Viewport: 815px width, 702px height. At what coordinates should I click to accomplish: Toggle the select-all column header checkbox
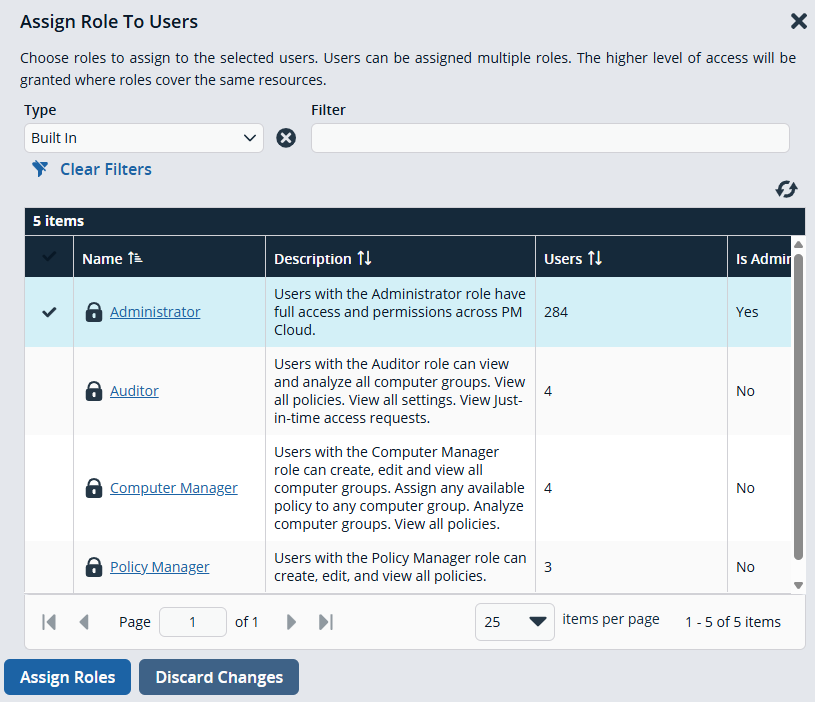(48, 257)
